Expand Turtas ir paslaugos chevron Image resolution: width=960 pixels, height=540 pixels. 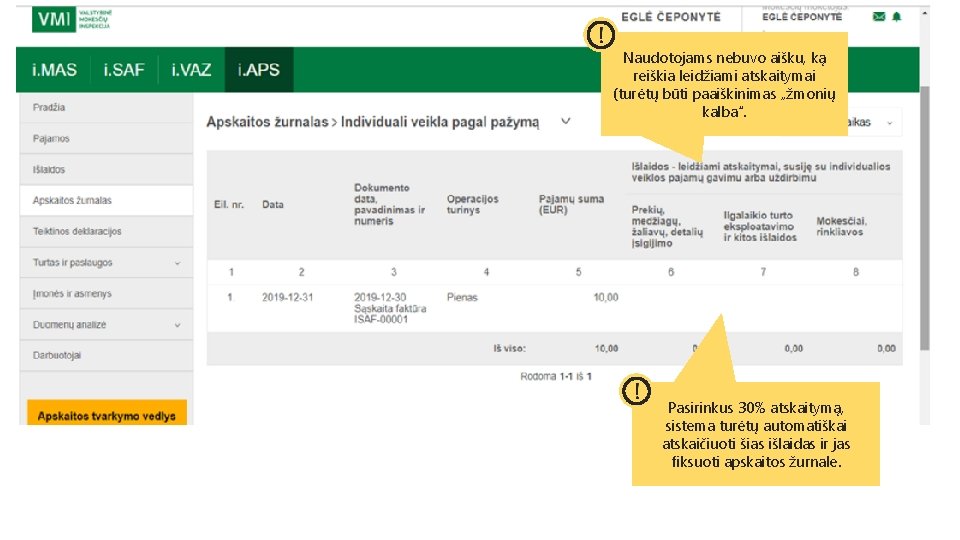coord(178,263)
